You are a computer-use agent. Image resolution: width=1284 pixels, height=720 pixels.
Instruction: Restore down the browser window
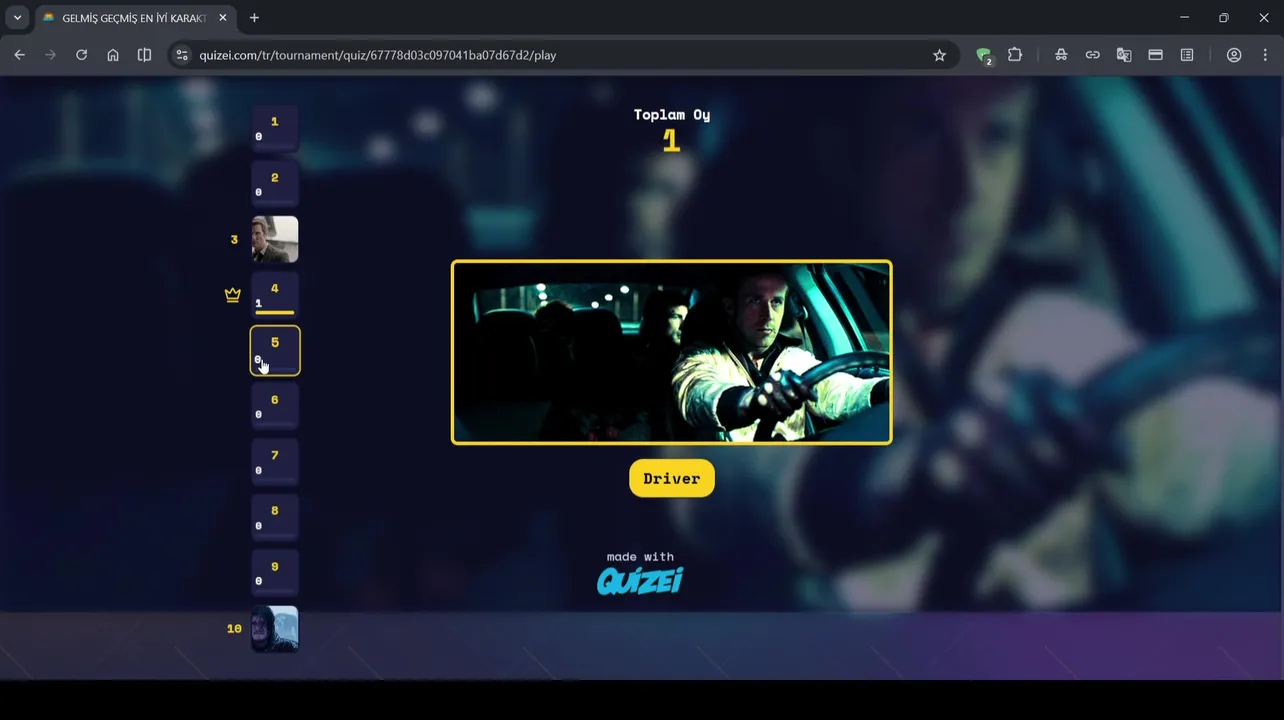(x=1223, y=18)
